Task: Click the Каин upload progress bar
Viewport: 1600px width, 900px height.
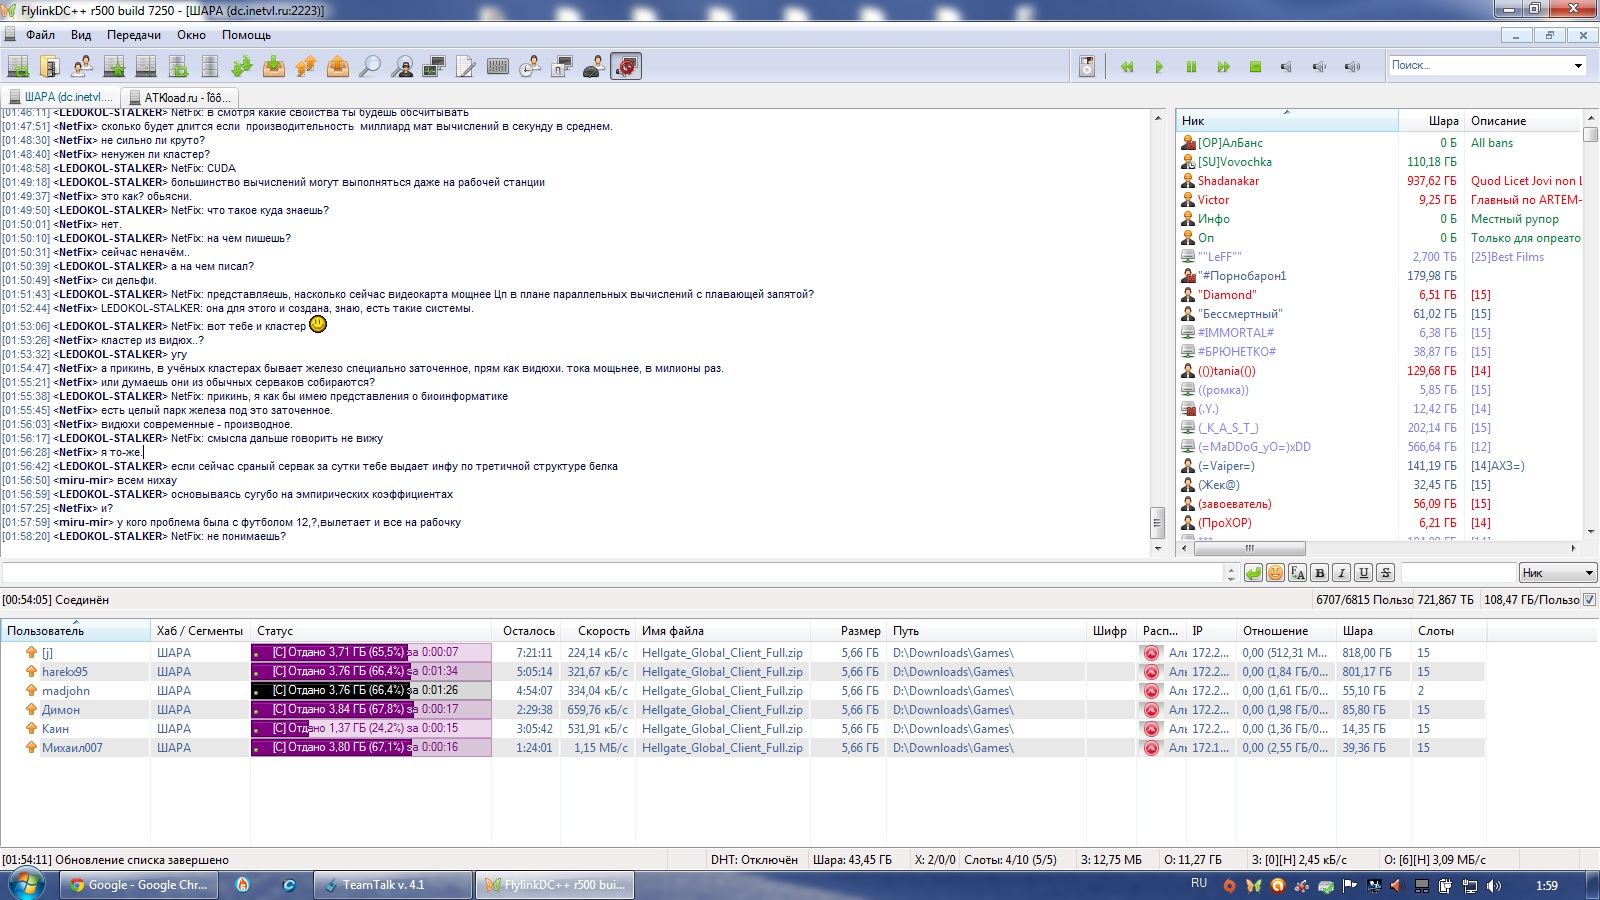Action: tap(371, 729)
